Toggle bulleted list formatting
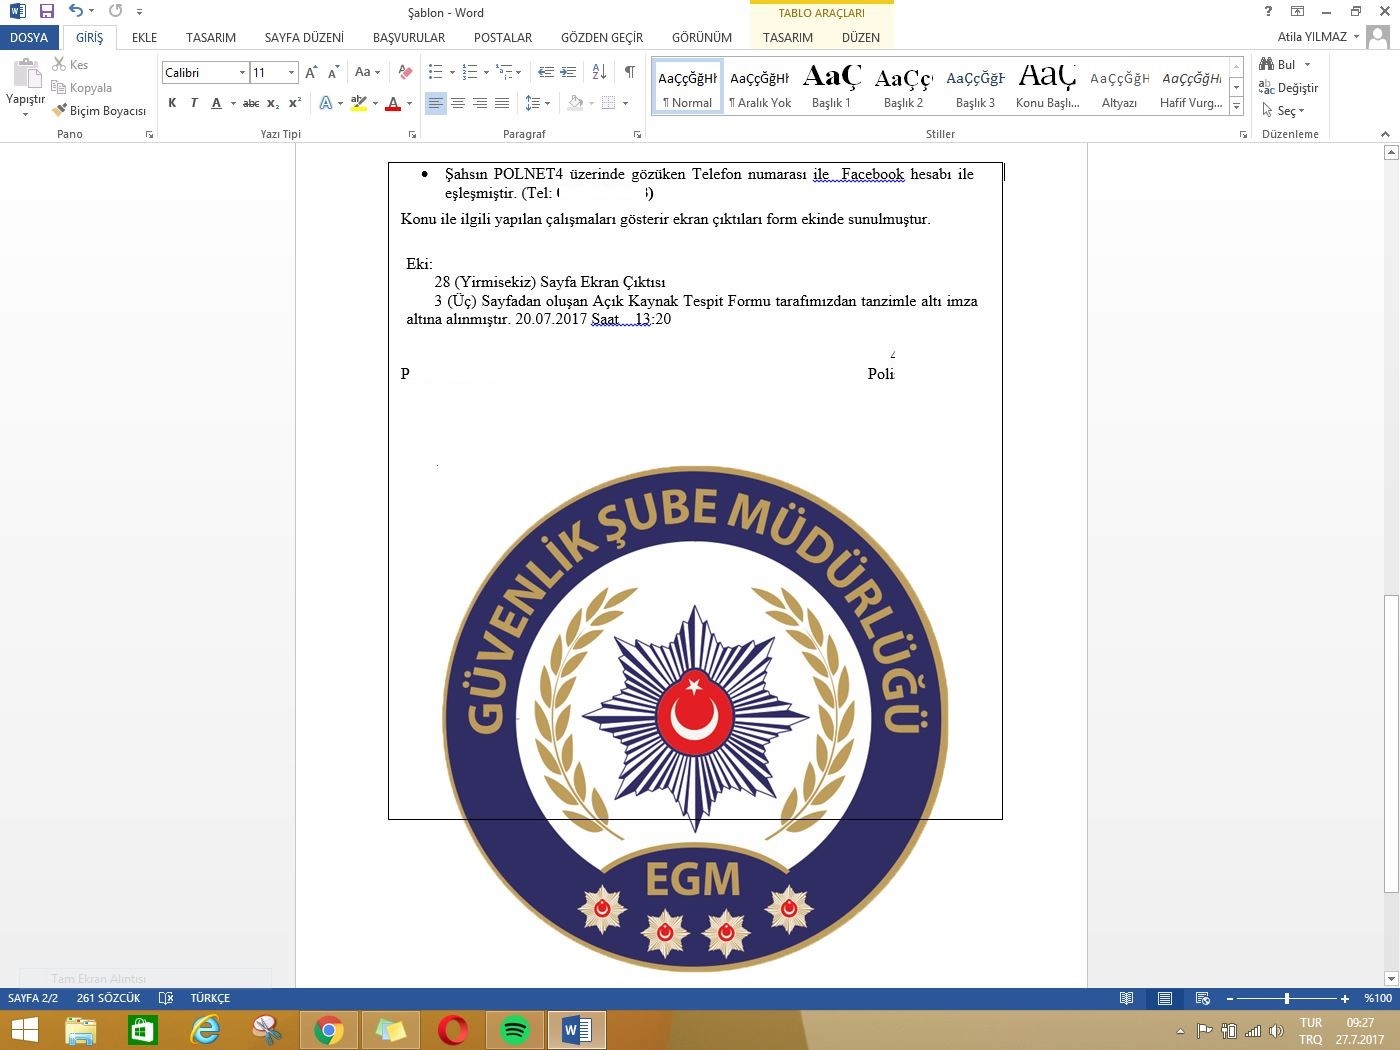The image size is (1400, 1050). [x=435, y=72]
